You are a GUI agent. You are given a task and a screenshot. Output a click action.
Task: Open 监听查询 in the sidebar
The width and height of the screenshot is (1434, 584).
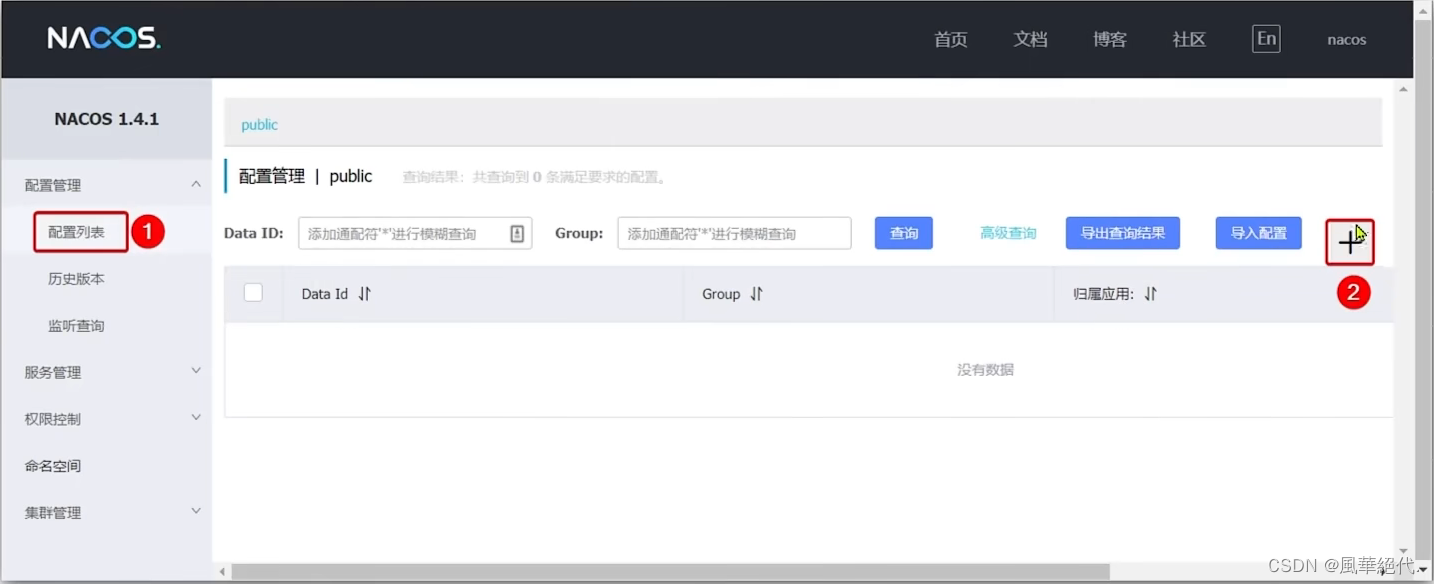click(x=76, y=326)
